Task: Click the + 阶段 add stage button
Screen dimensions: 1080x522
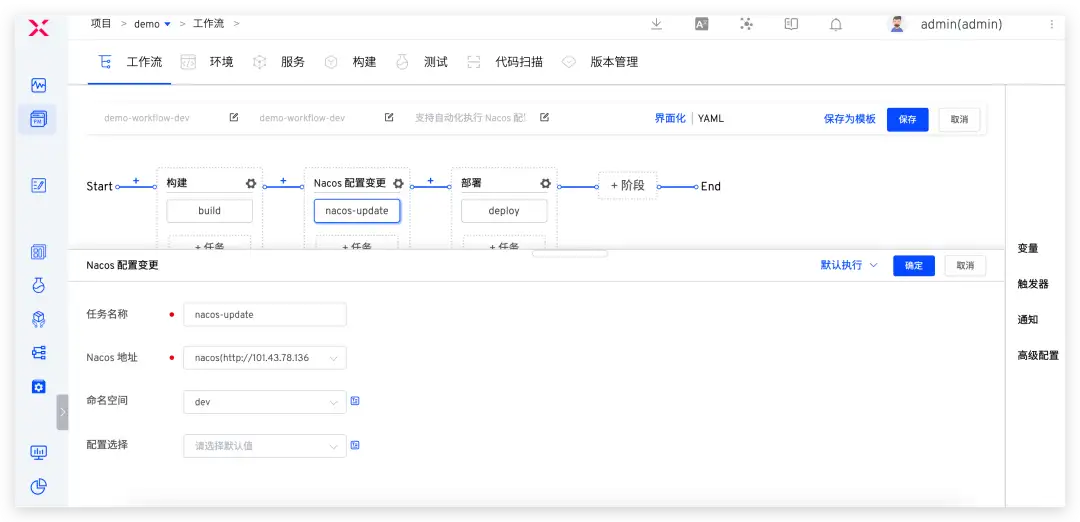Action: click(627, 185)
